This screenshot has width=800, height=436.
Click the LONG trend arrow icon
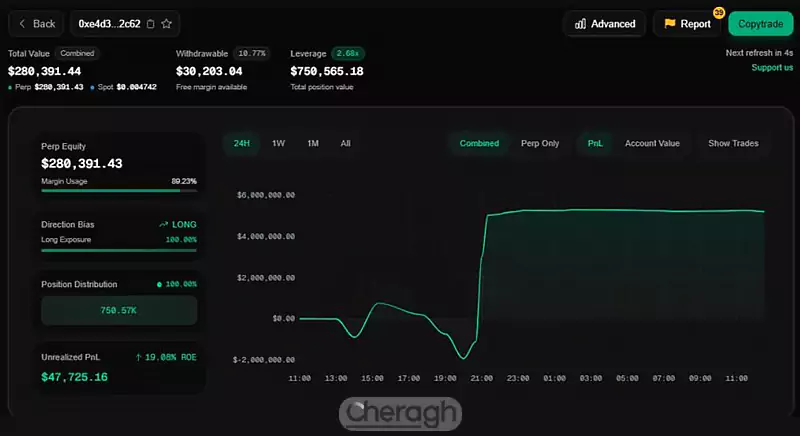(164, 225)
